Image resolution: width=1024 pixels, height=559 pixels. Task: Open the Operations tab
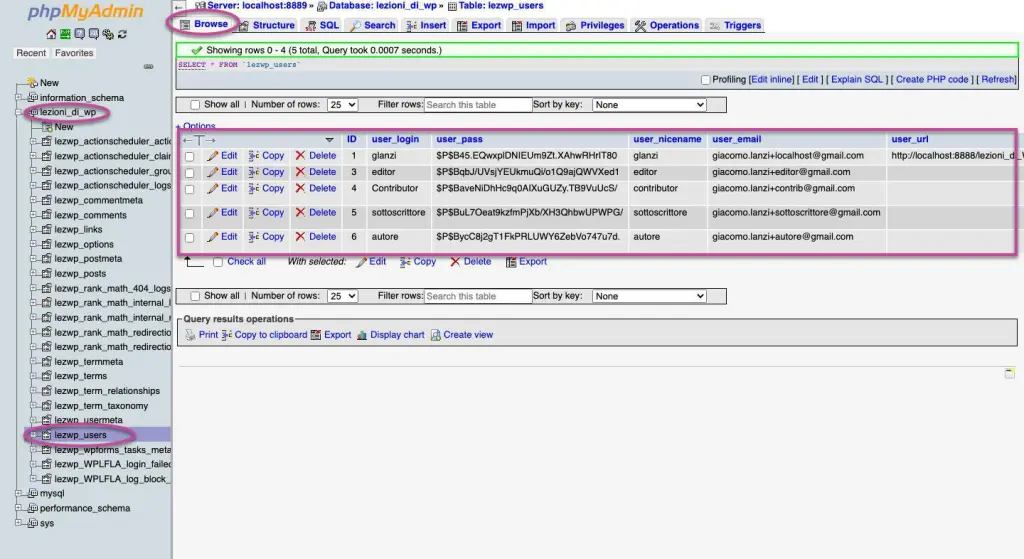click(x=667, y=25)
